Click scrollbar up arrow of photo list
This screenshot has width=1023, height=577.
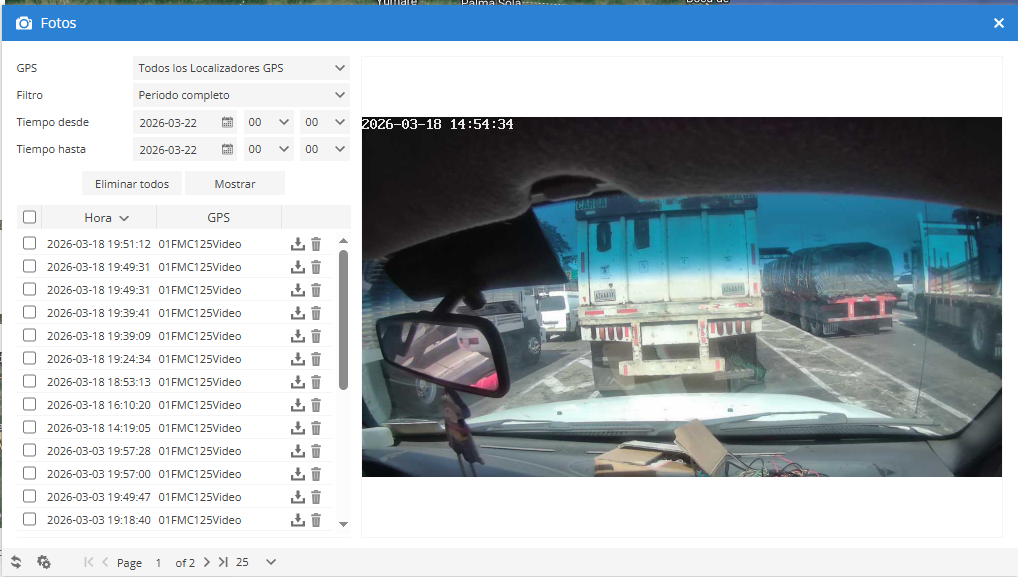coord(344,242)
